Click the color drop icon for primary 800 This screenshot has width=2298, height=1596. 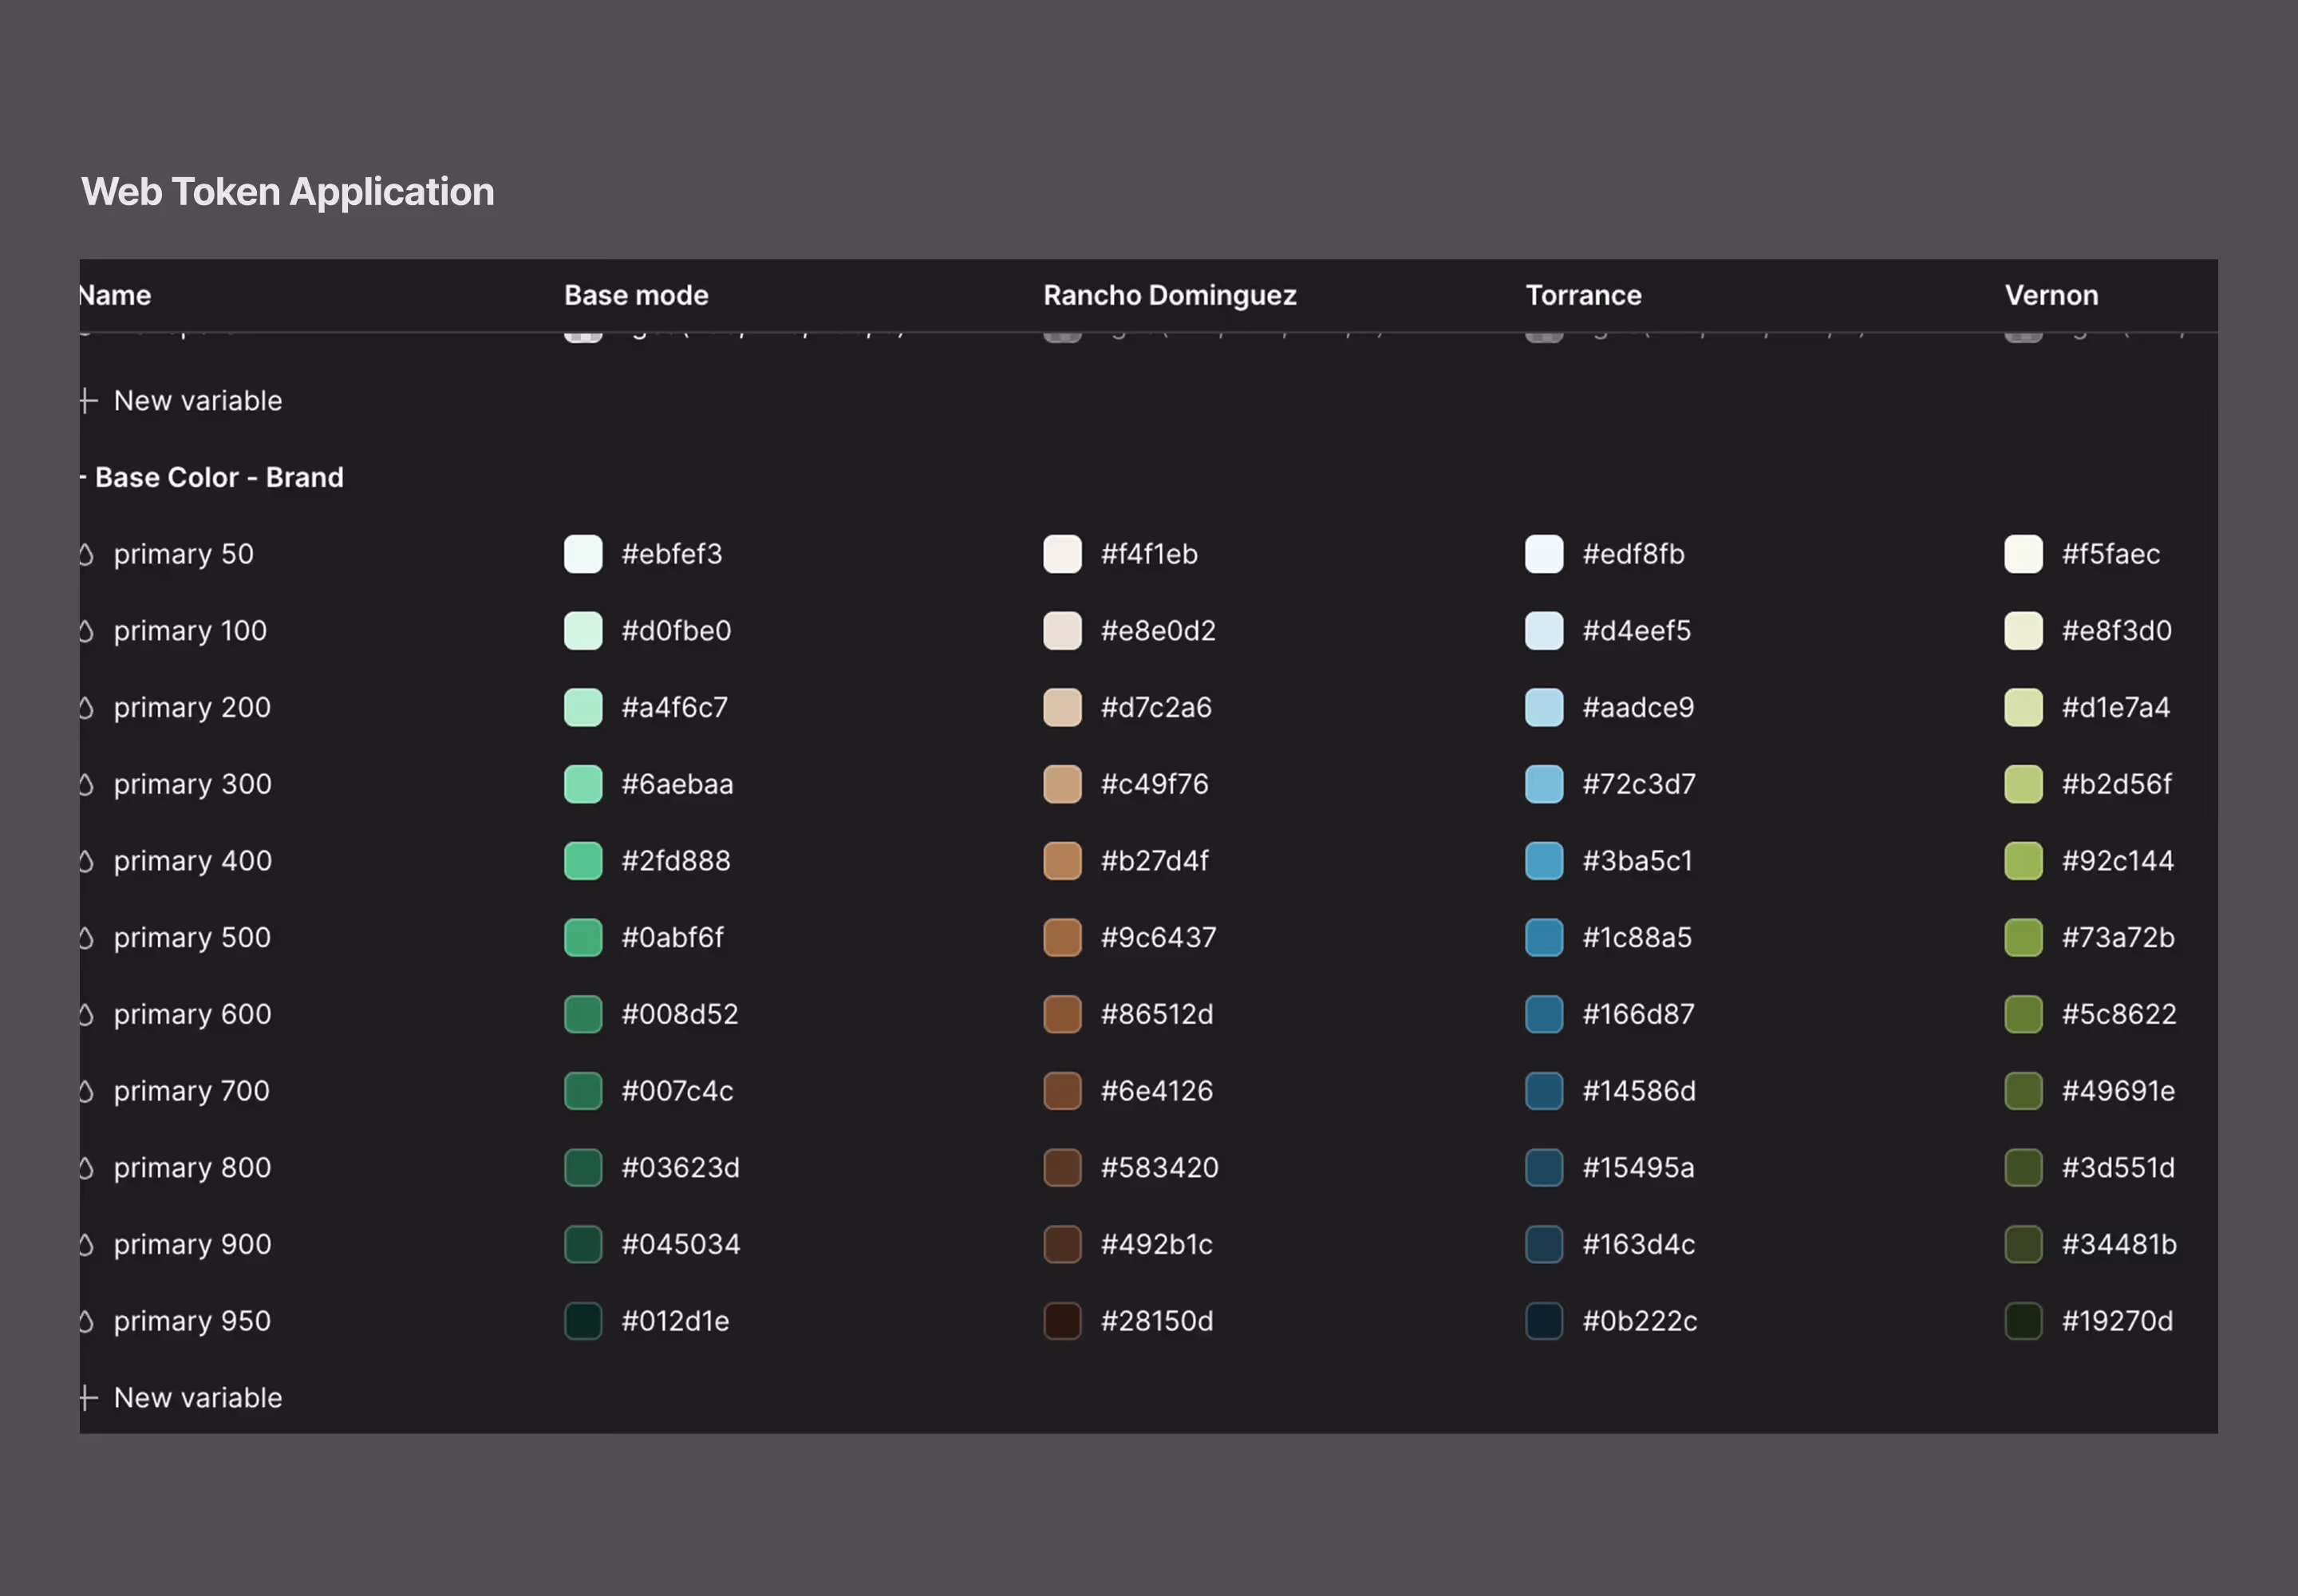pyautogui.click(x=86, y=1168)
